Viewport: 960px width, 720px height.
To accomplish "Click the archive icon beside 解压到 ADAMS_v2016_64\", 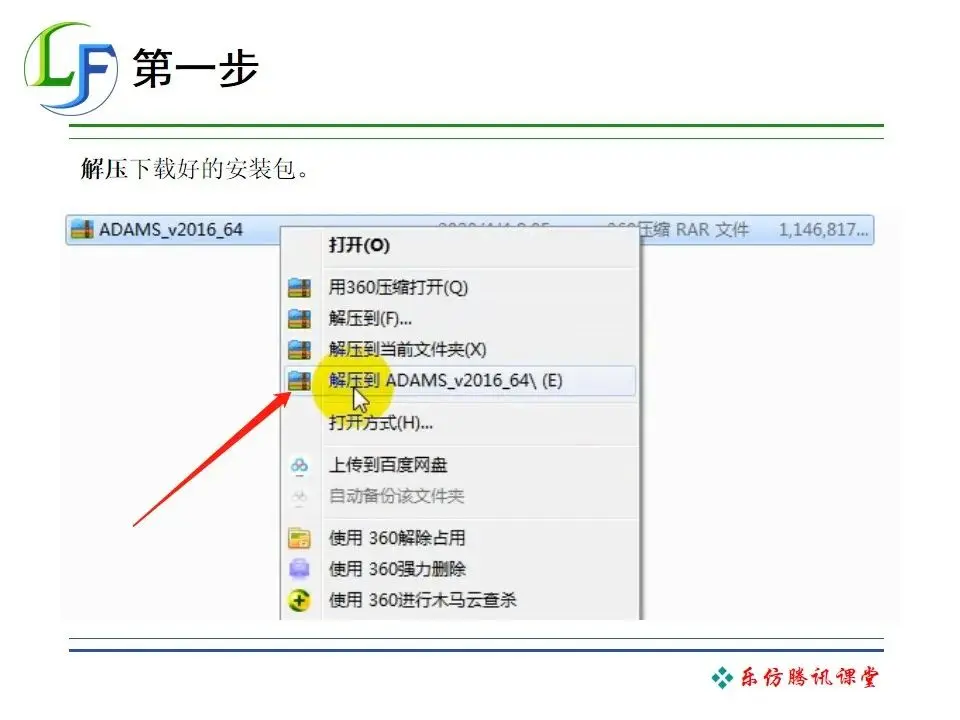I will tap(299, 381).
